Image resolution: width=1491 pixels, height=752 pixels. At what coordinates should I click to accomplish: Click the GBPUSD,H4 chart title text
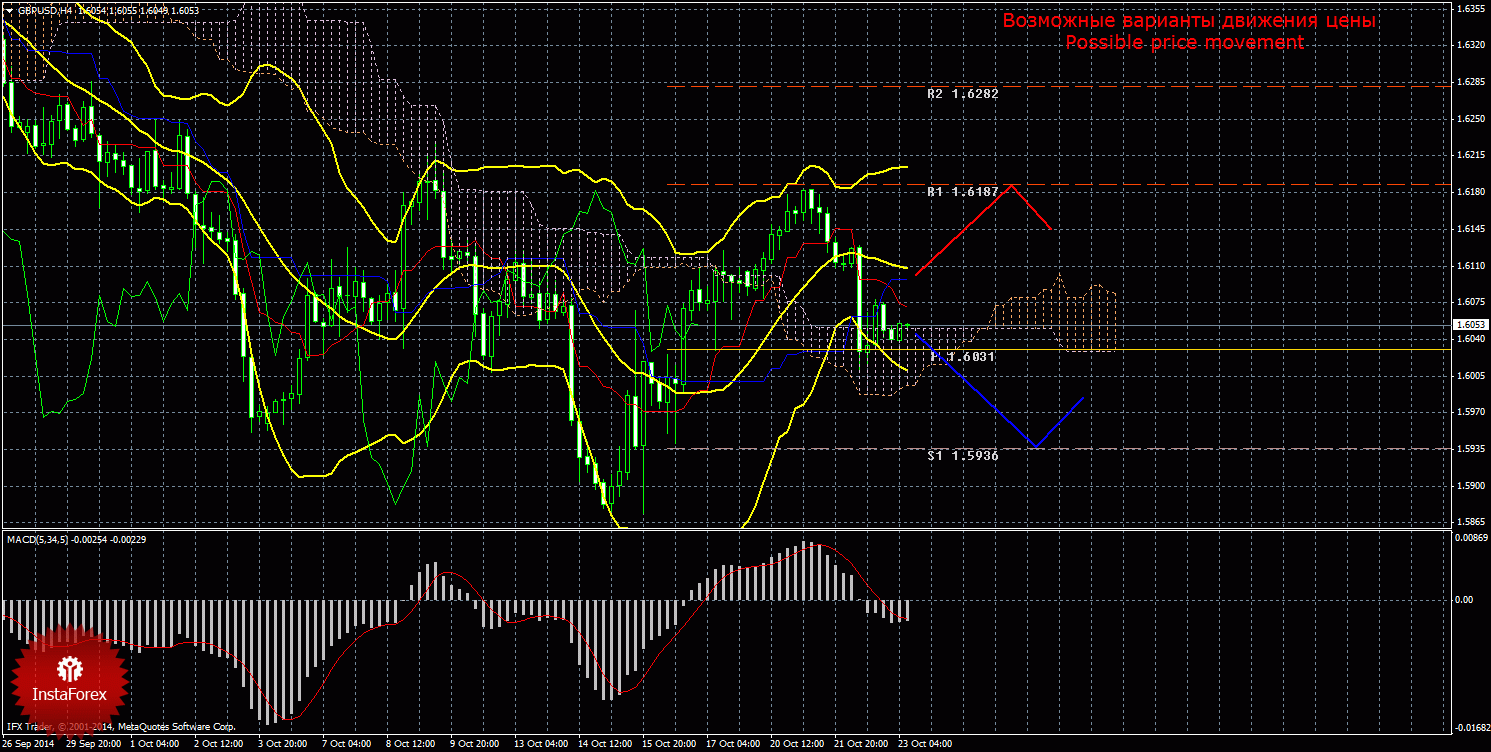(x=46, y=10)
